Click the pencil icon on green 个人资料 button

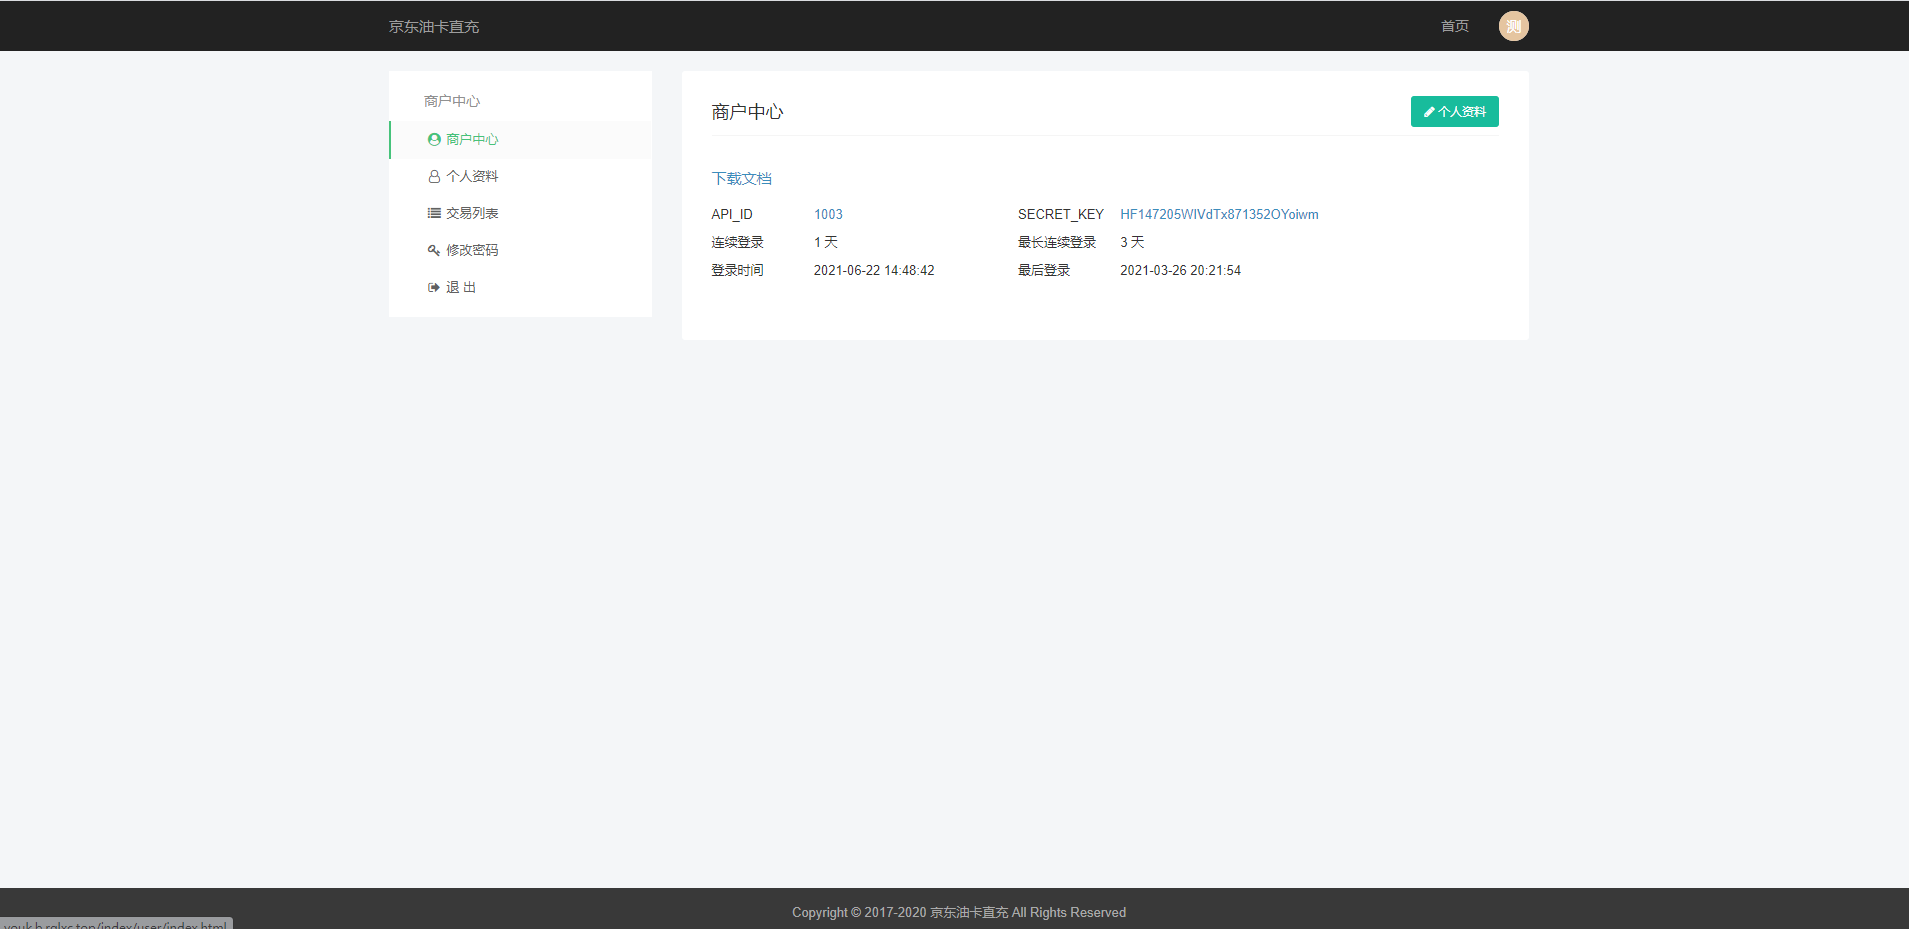[1429, 112]
